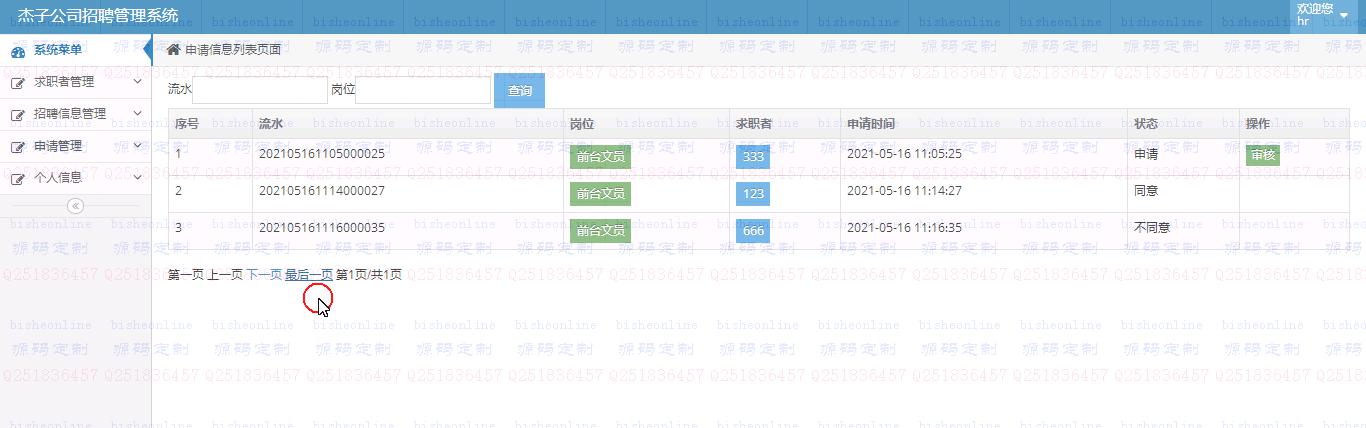Click 前台文员 tag in row 1
This screenshot has width=1366, height=428.
pos(600,156)
